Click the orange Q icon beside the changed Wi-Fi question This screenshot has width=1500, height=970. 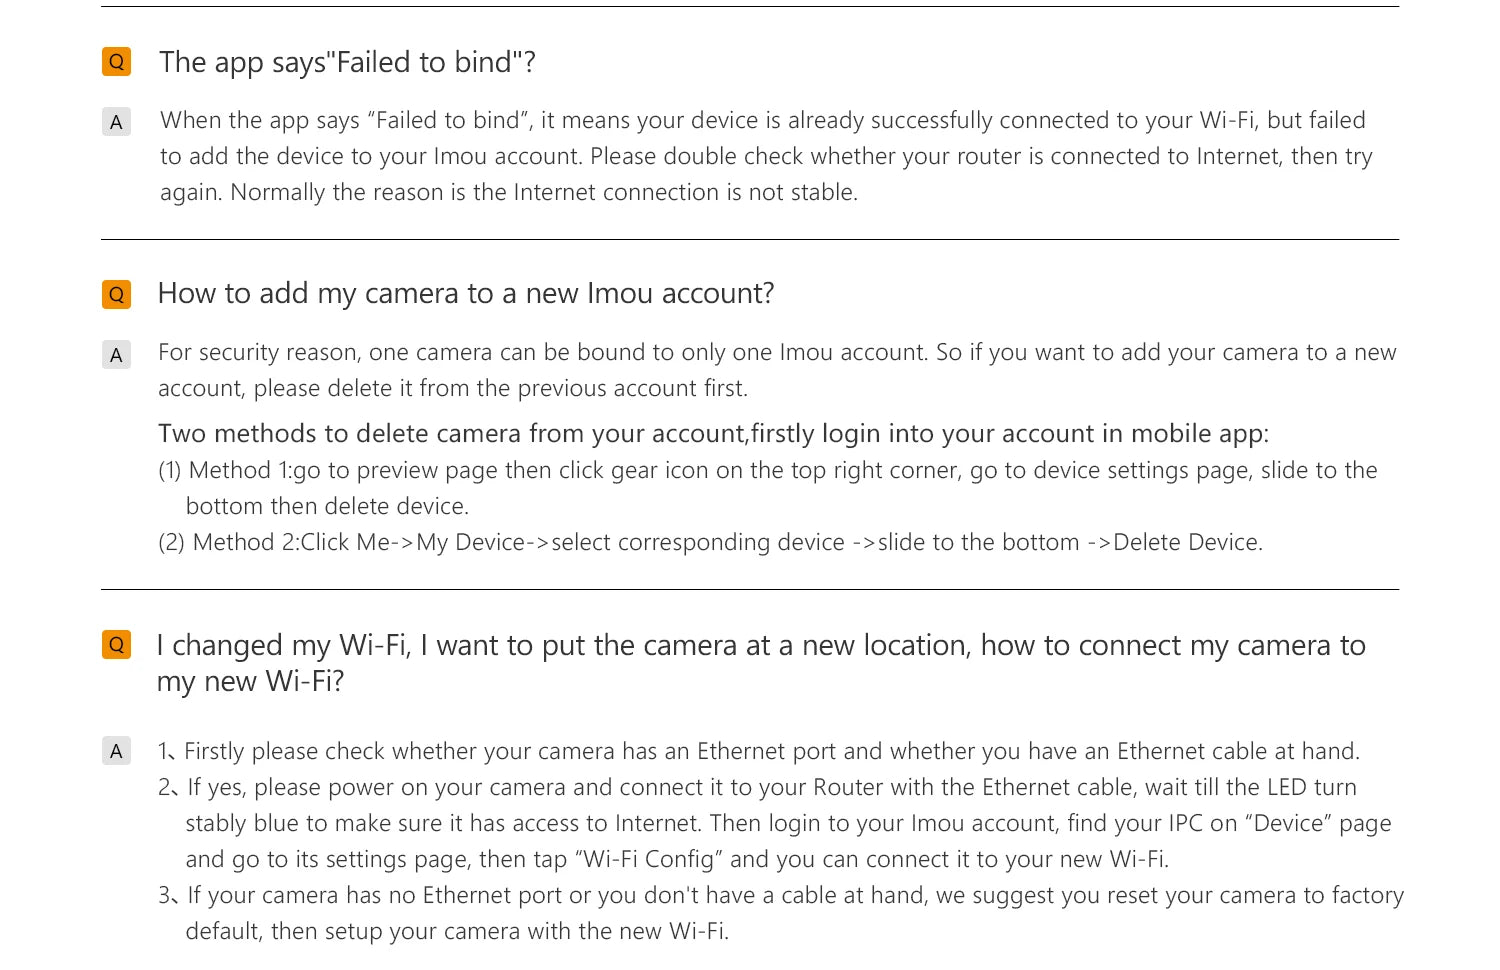tap(116, 645)
